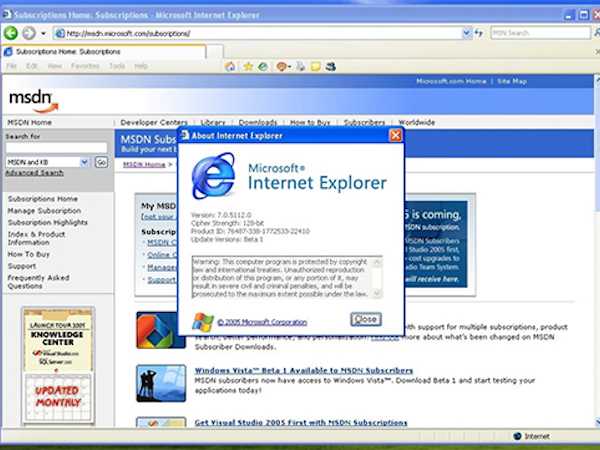Click the page scrollbar down arrow

pyautogui.click(x=597, y=422)
